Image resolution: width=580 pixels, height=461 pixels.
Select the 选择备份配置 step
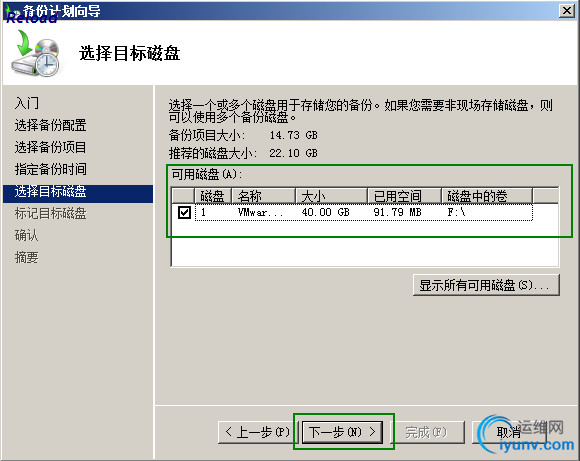pyautogui.click(x=50, y=125)
